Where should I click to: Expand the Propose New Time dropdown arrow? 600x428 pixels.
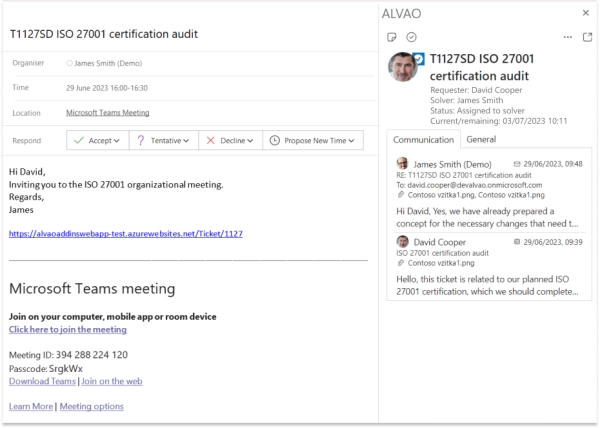point(351,141)
